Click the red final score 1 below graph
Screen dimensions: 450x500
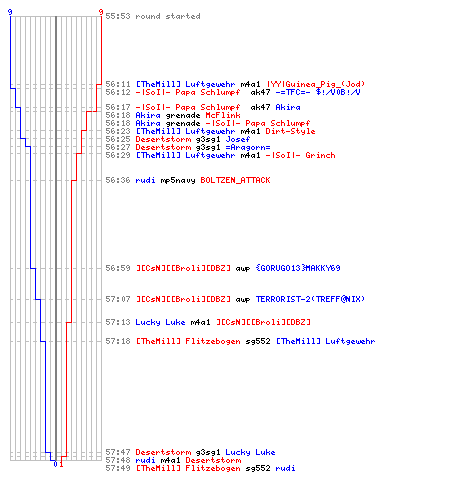61,464
